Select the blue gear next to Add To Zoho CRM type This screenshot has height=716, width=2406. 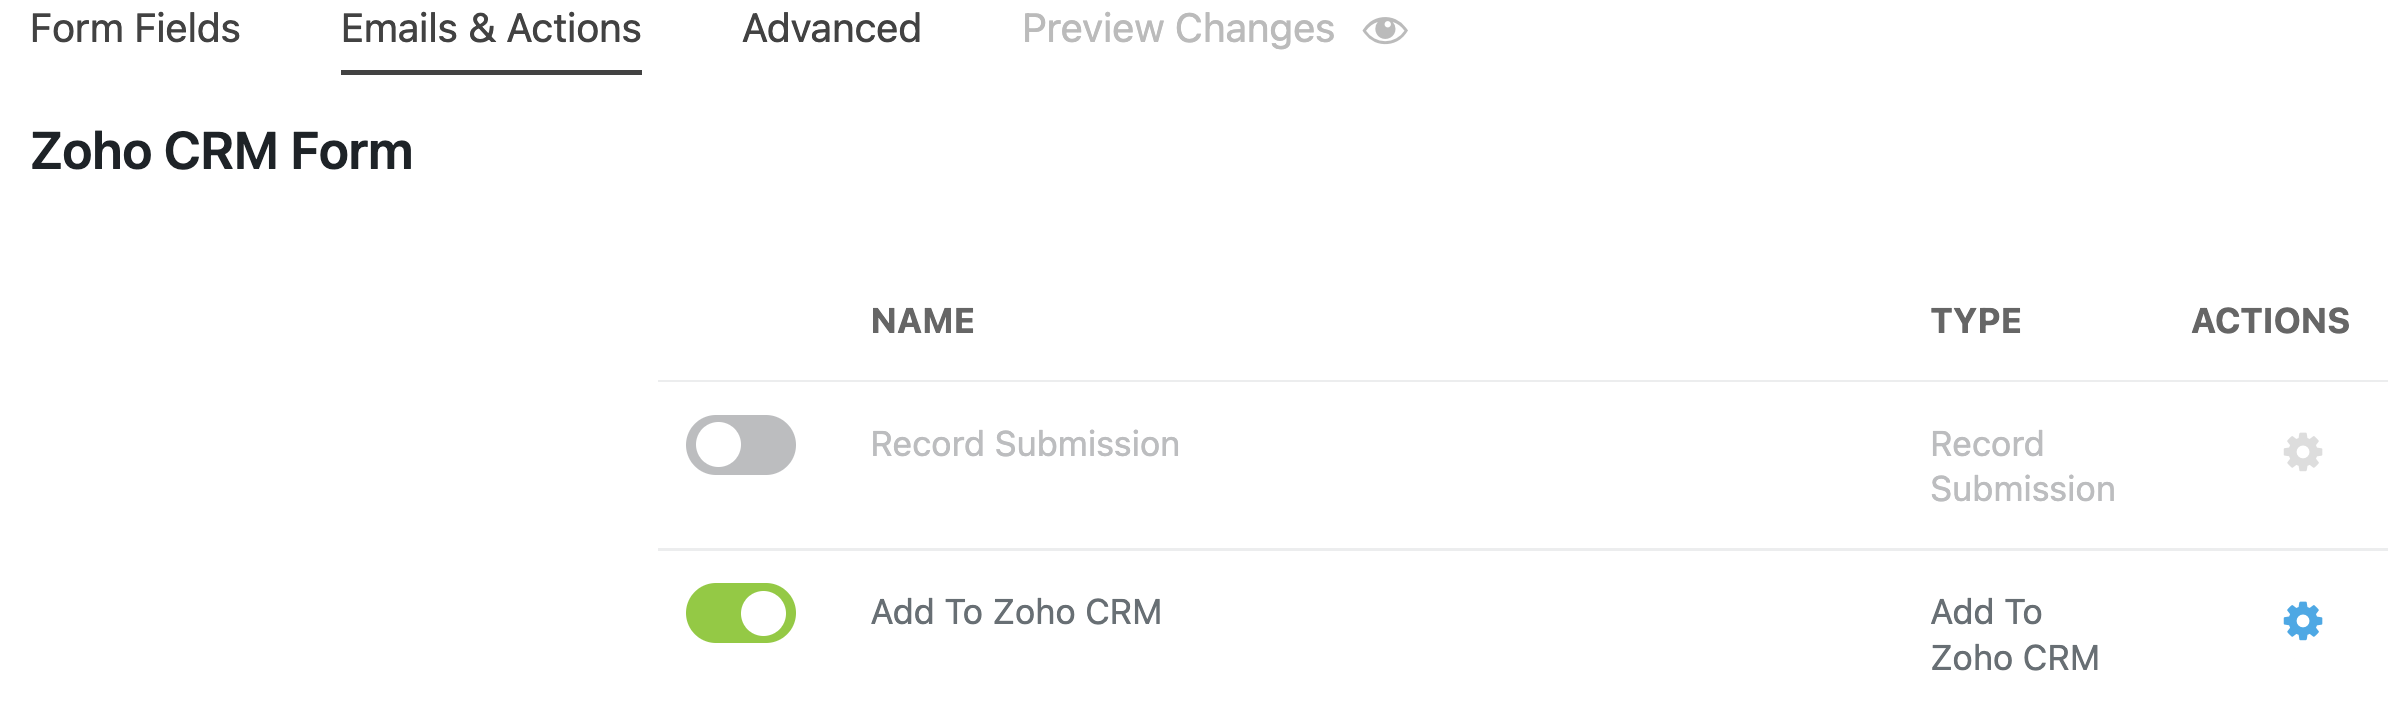(x=2302, y=622)
